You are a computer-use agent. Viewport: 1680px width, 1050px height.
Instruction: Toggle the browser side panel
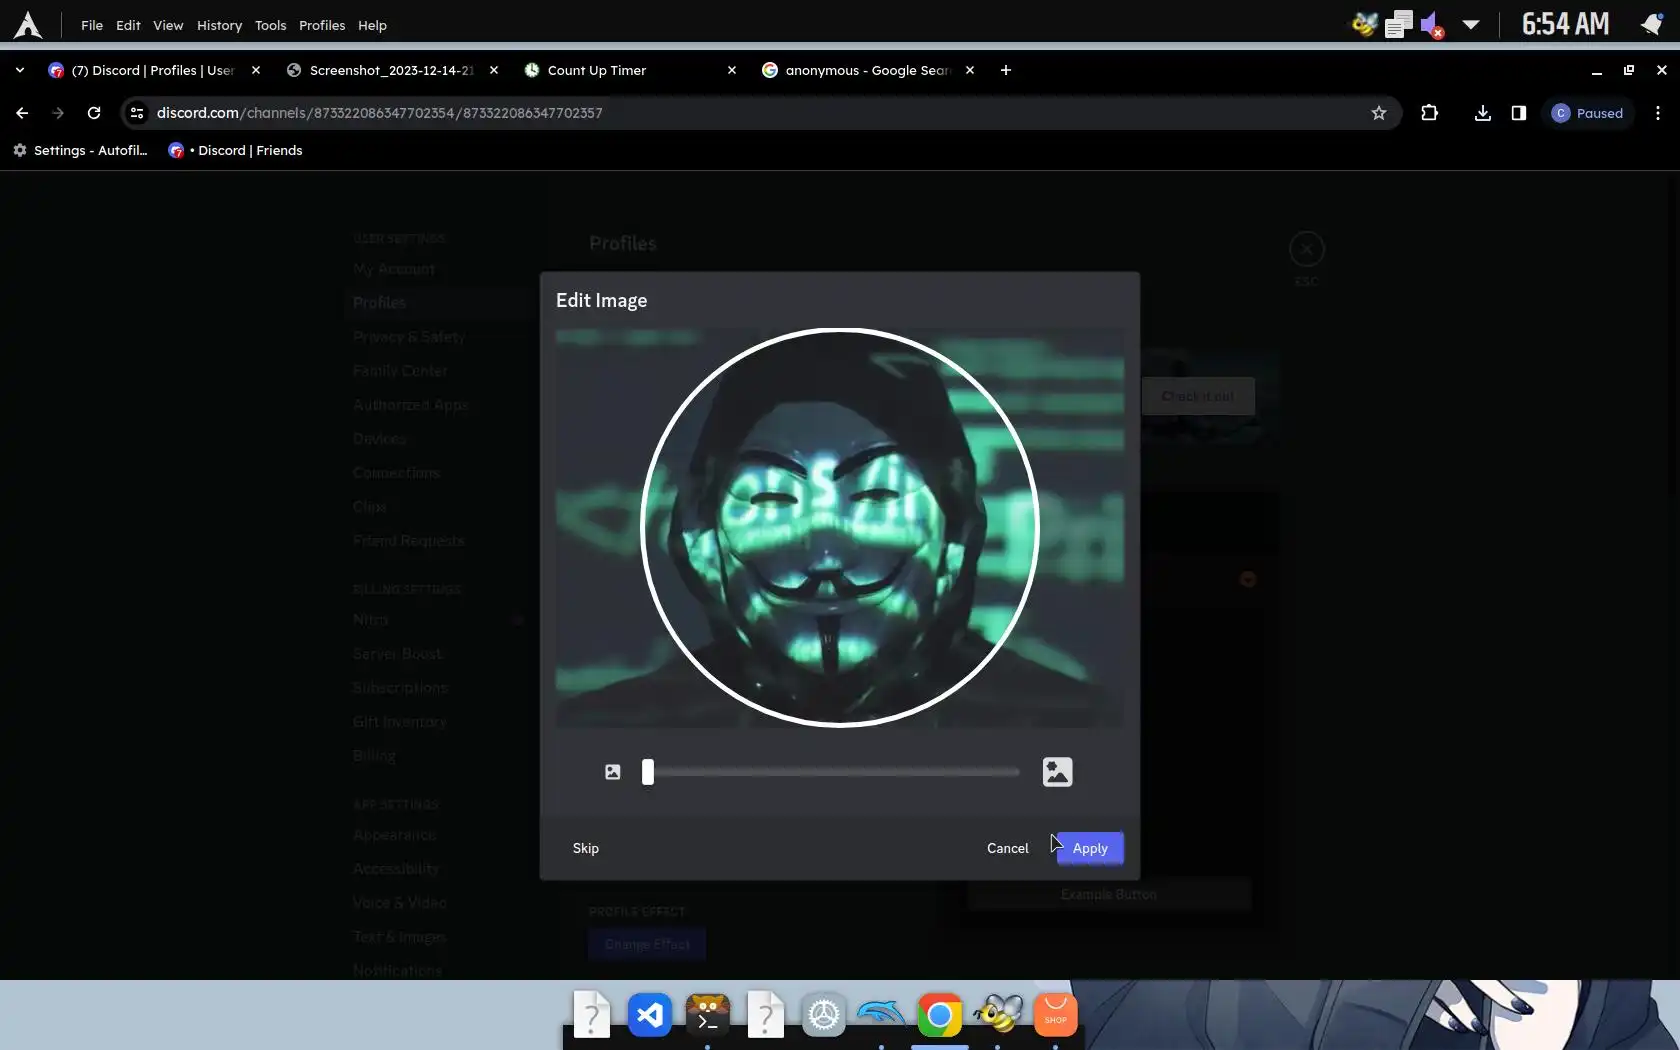1519,113
